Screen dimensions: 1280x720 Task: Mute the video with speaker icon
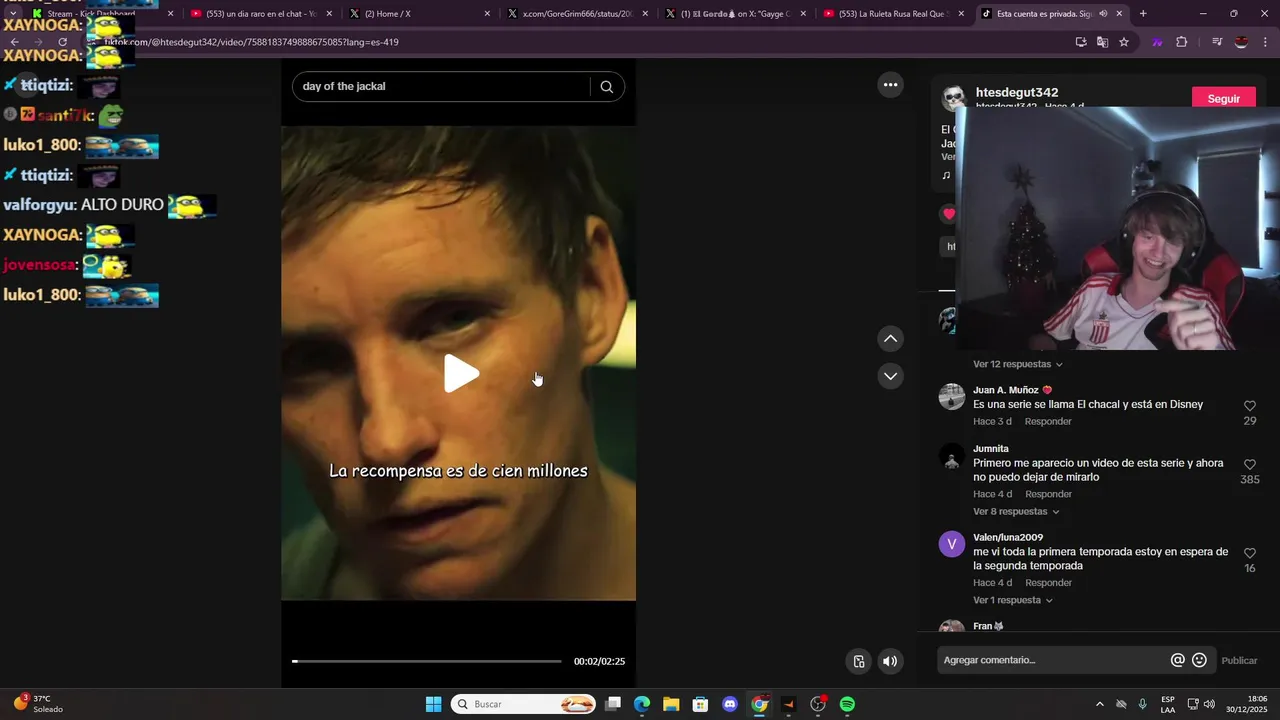(x=890, y=661)
